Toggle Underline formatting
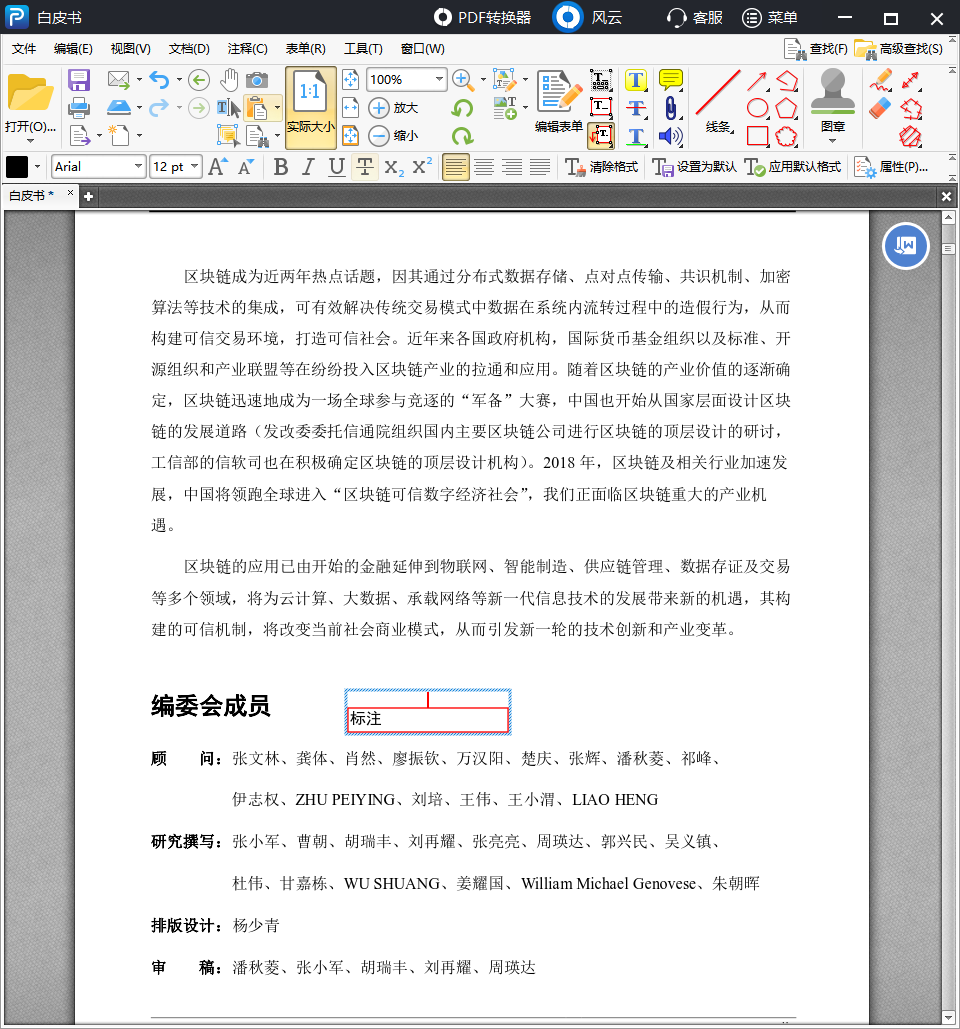 [x=336, y=167]
